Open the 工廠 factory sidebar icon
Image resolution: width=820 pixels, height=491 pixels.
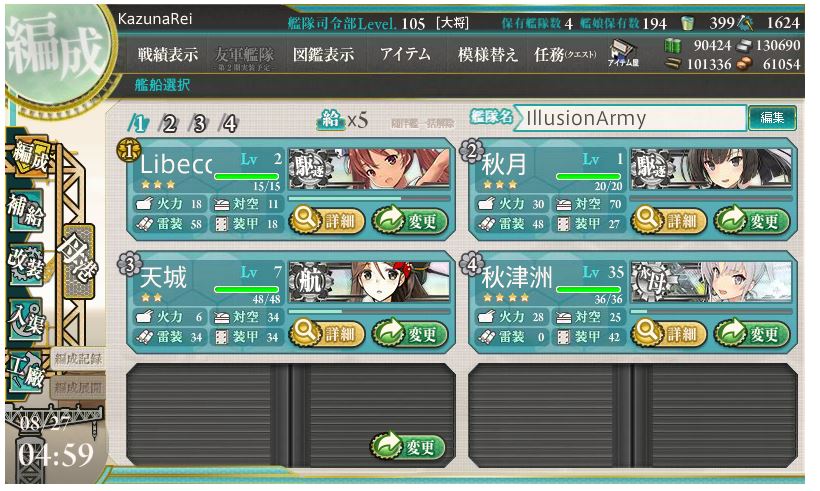tap(25, 372)
